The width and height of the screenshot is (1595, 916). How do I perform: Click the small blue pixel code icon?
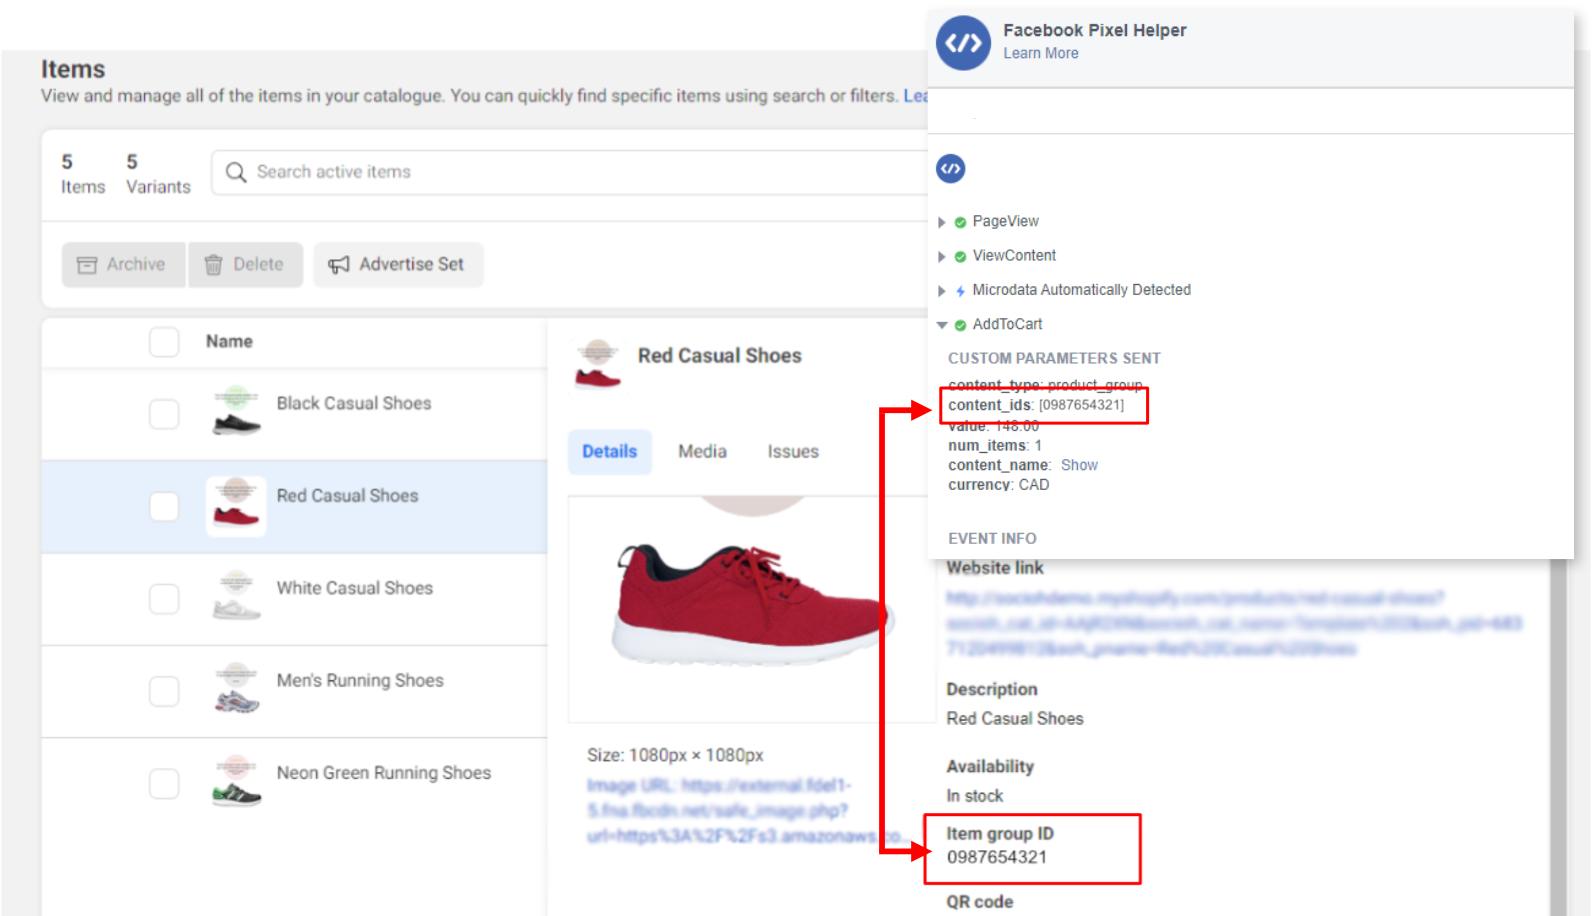click(951, 169)
